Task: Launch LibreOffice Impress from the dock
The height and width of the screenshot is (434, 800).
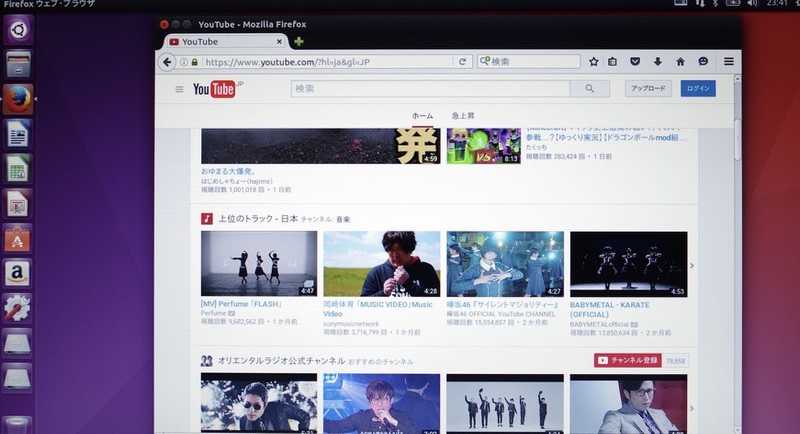Action: [18, 203]
